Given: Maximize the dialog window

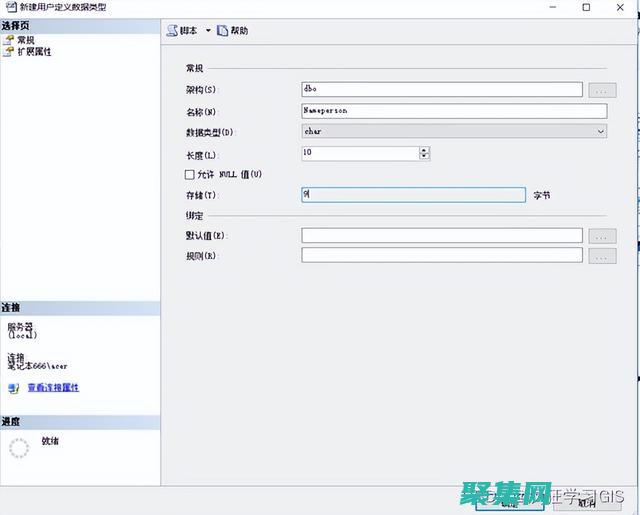Looking at the screenshot, I should coord(586,7).
